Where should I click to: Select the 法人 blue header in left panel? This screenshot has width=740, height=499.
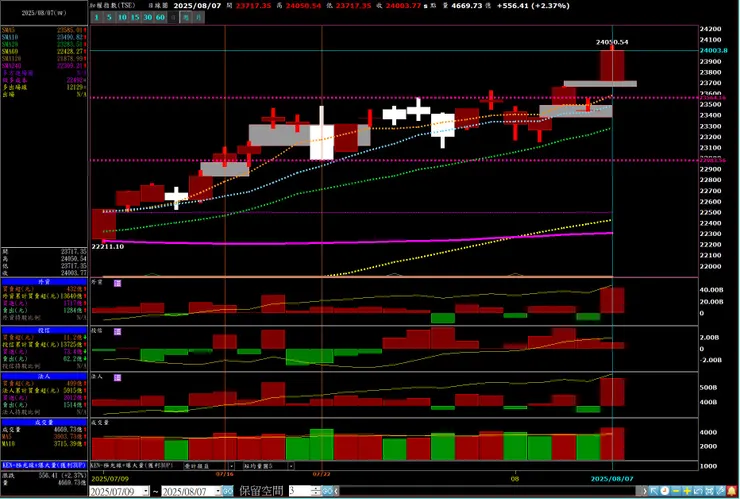pos(44,376)
